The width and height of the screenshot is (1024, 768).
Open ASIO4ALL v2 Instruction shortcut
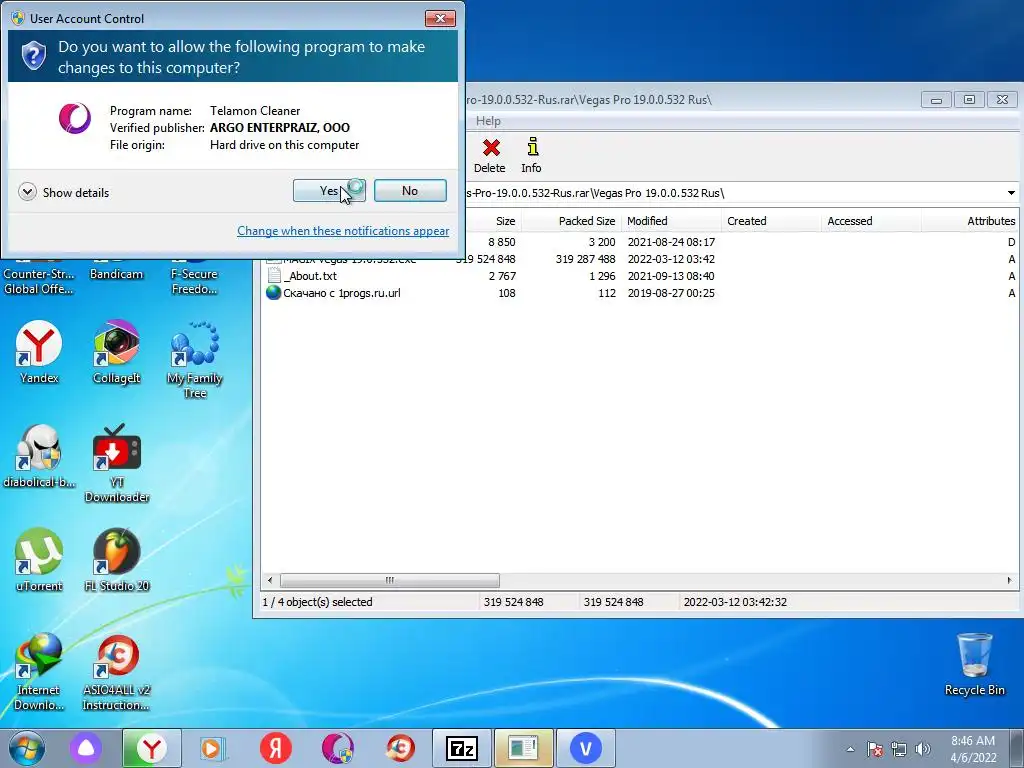116,671
